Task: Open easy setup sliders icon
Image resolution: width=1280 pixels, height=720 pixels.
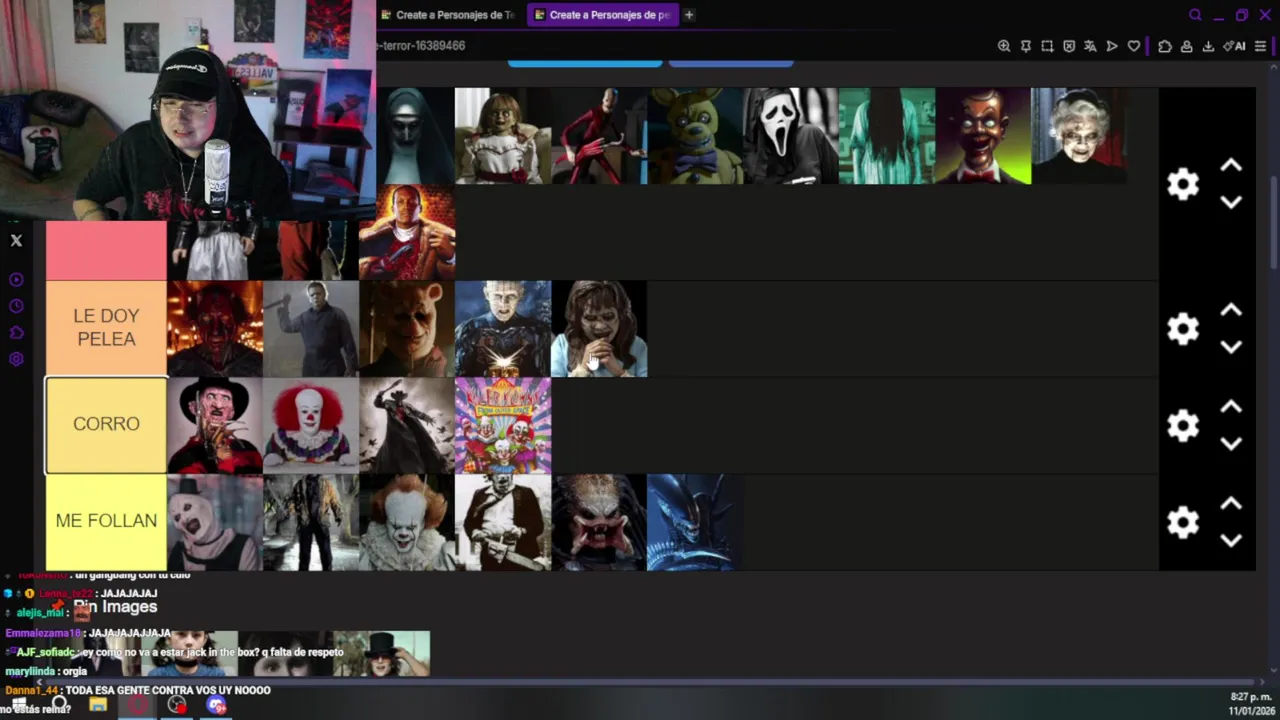Action: 1260,46
